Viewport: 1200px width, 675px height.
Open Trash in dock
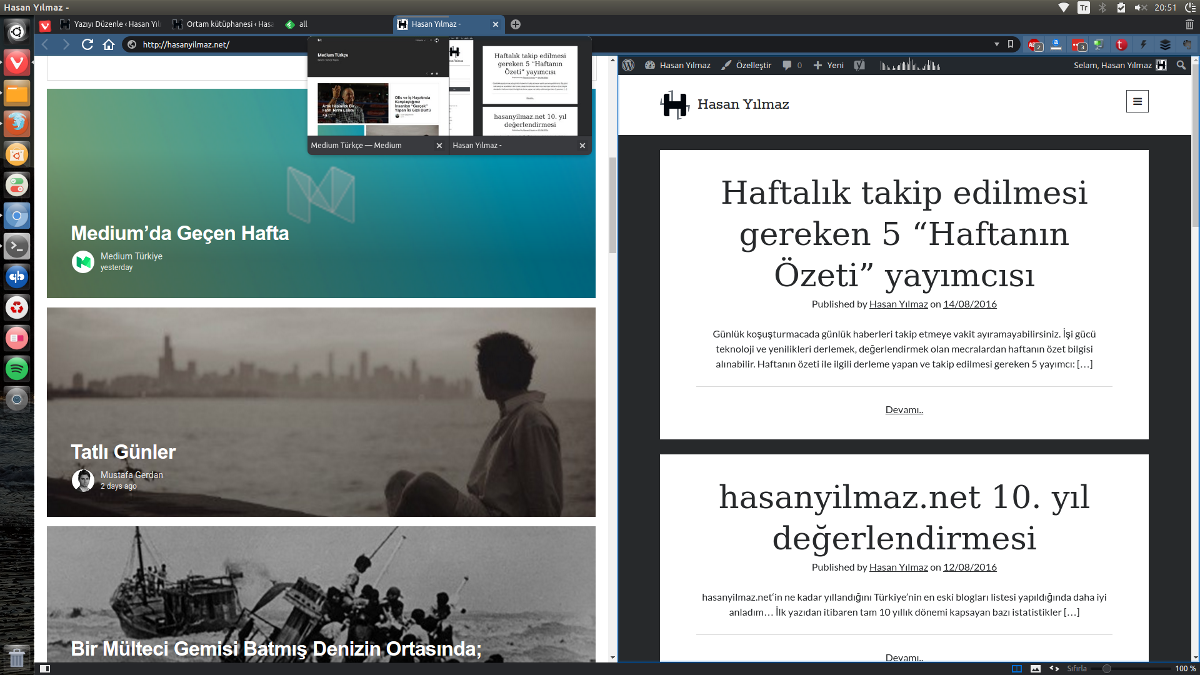pyautogui.click(x=17, y=657)
